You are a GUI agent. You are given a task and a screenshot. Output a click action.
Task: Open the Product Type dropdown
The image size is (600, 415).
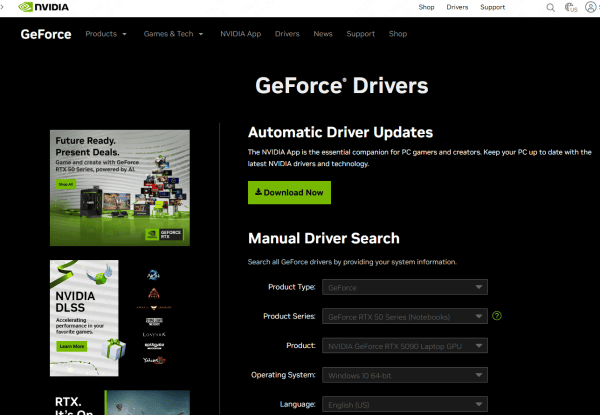405,287
